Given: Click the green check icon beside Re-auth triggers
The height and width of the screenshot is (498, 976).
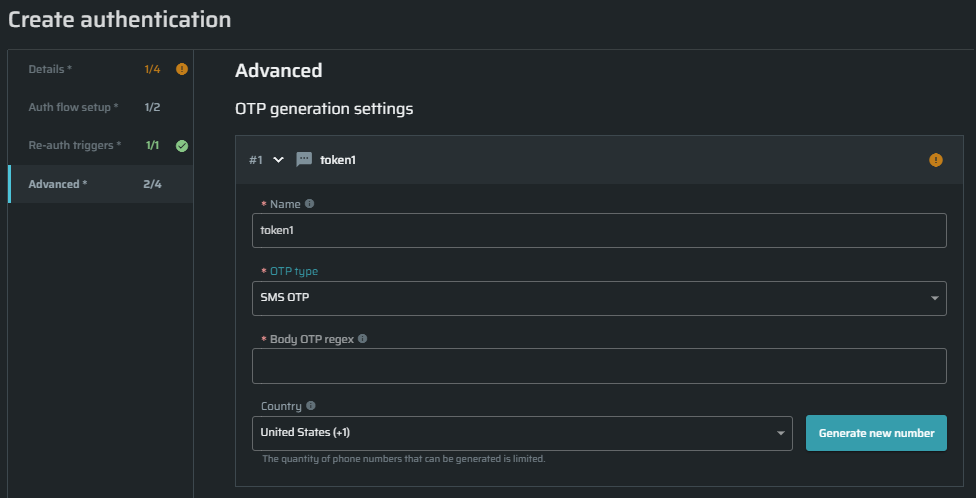Looking at the screenshot, I should (181, 146).
